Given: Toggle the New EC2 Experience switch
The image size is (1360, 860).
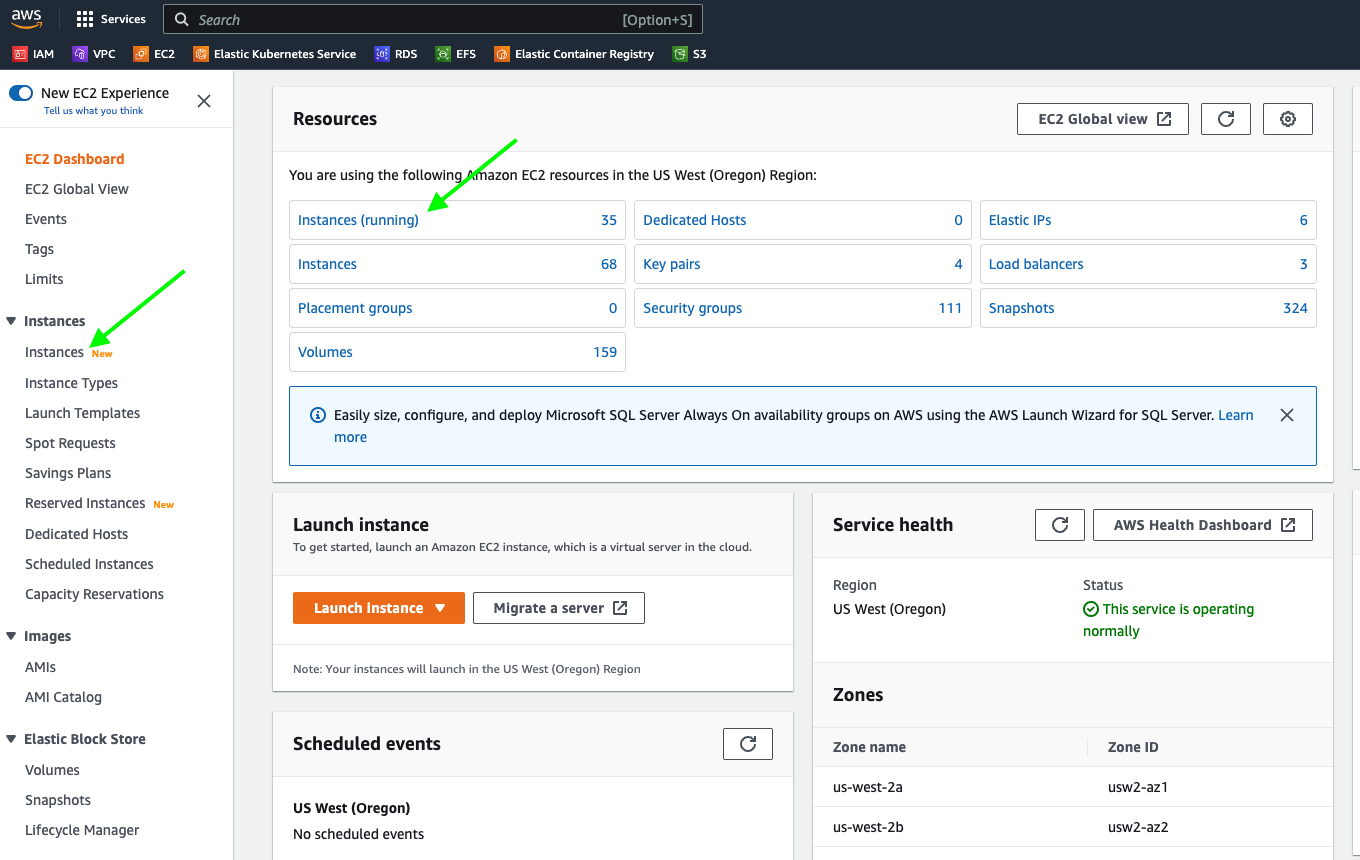Looking at the screenshot, I should click(21, 93).
